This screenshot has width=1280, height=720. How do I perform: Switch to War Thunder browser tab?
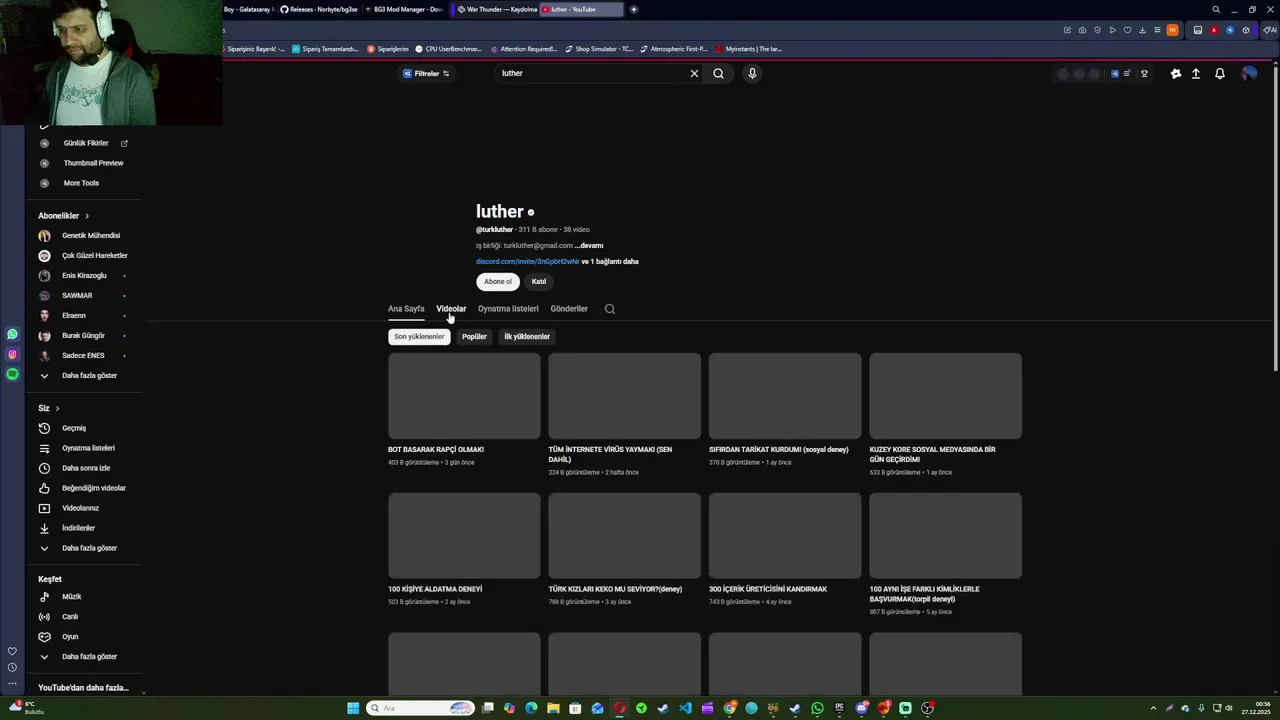pyautogui.click(x=496, y=9)
